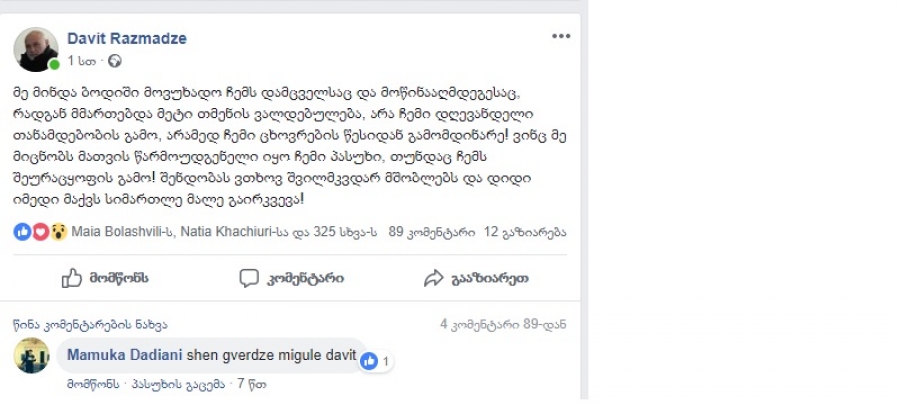Click Mamuka Dadiani's comment avatar
Screen dimensions: 900x405
click(x=32, y=356)
